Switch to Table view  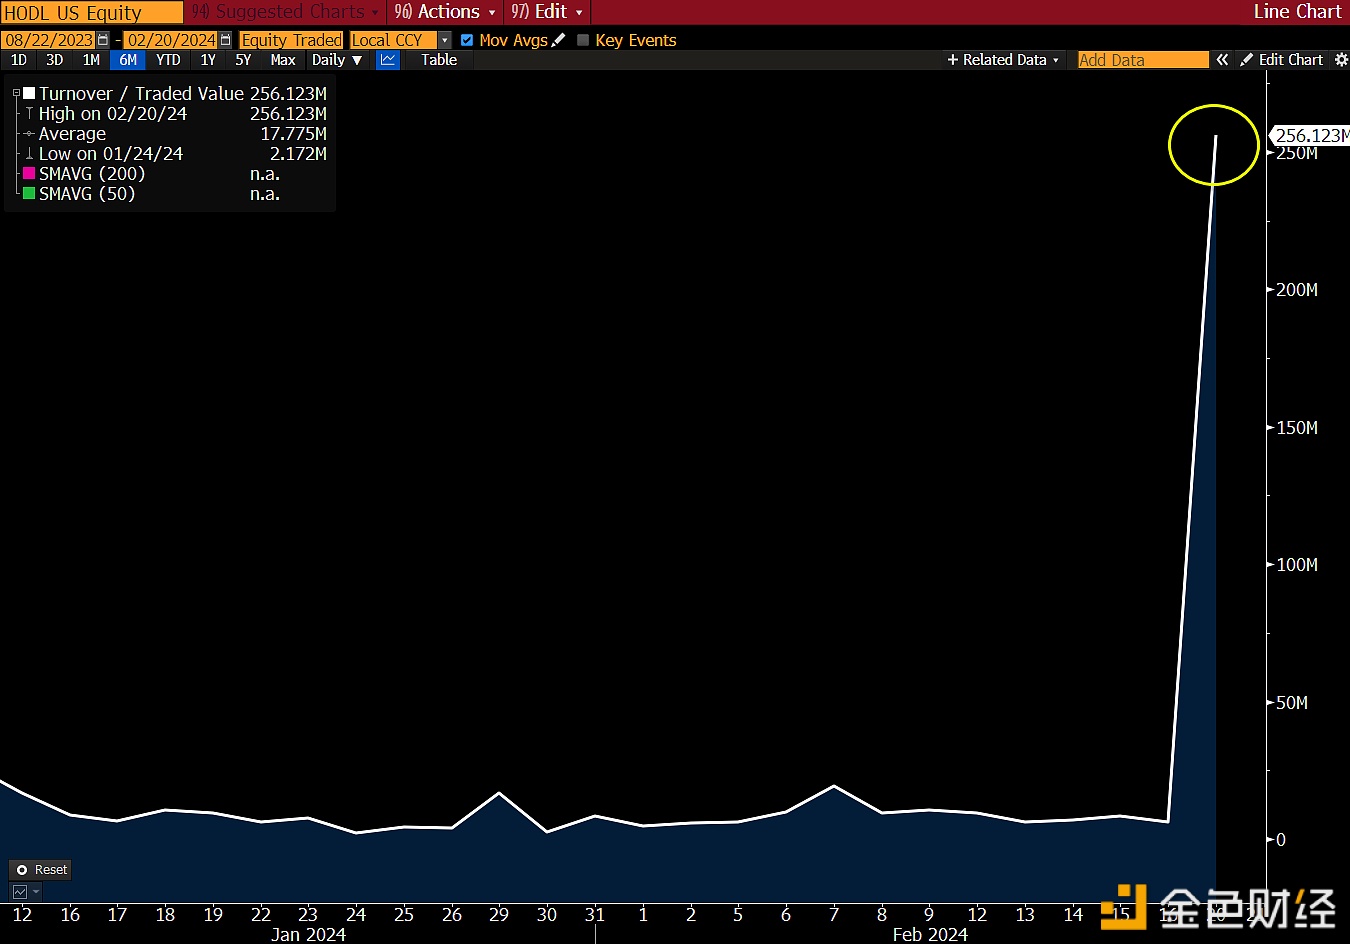click(x=438, y=60)
